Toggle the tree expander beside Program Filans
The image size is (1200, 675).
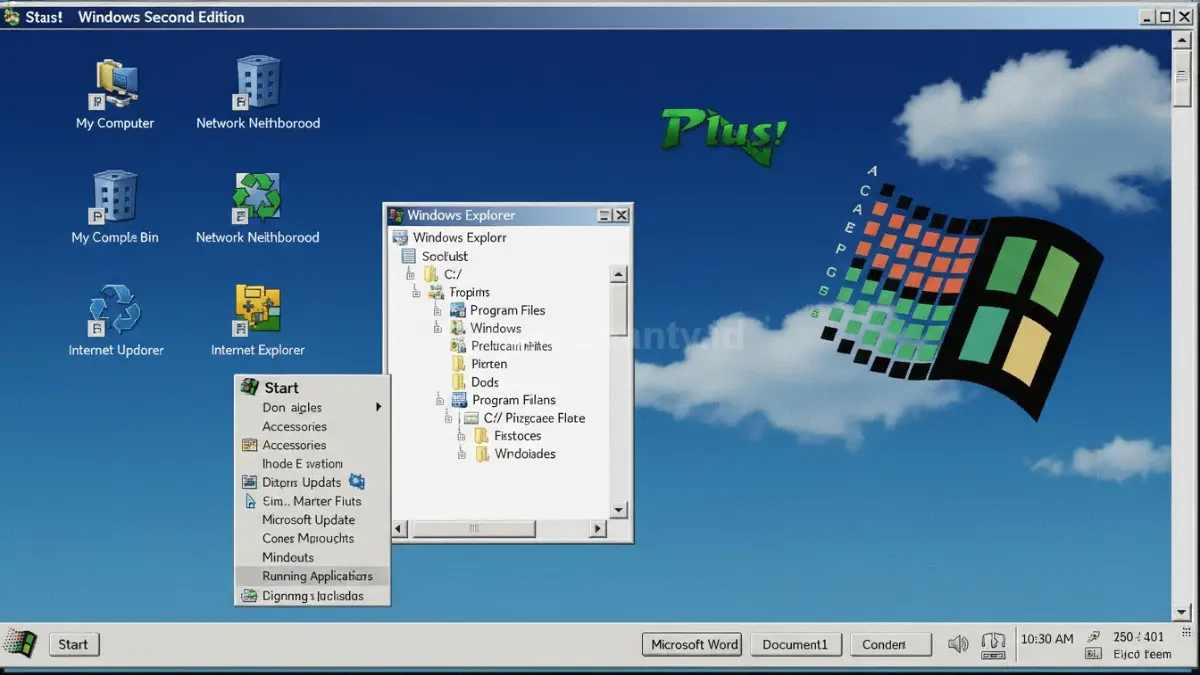coord(440,400)
